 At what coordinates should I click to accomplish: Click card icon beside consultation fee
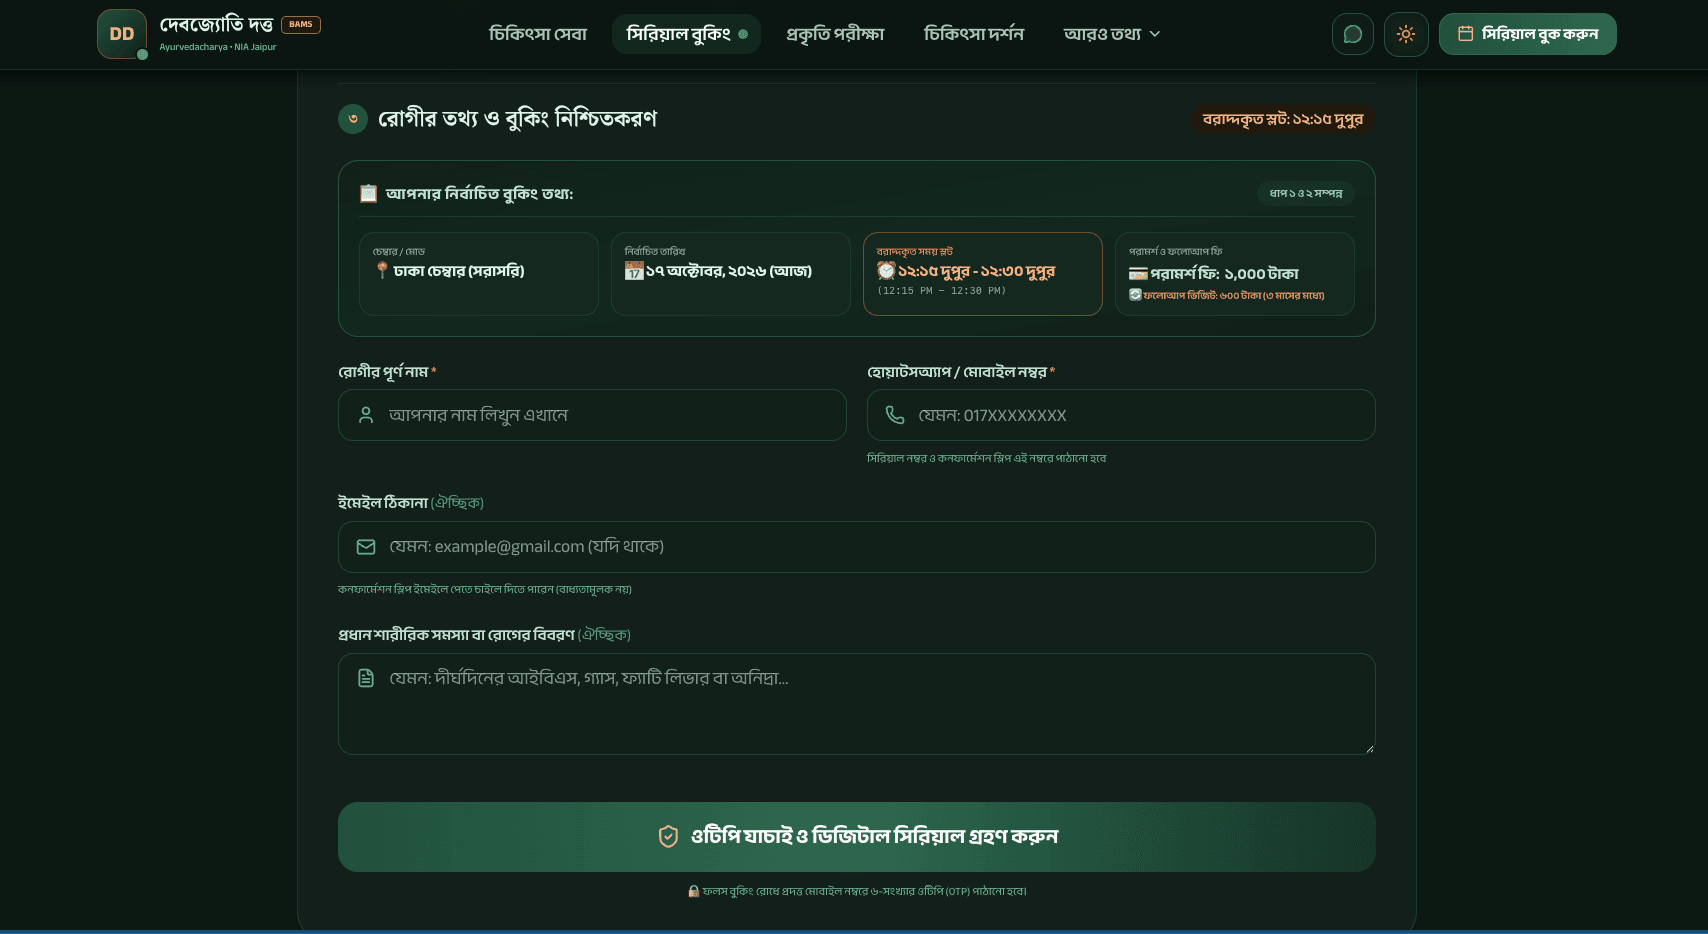(x=1138, y=274)
